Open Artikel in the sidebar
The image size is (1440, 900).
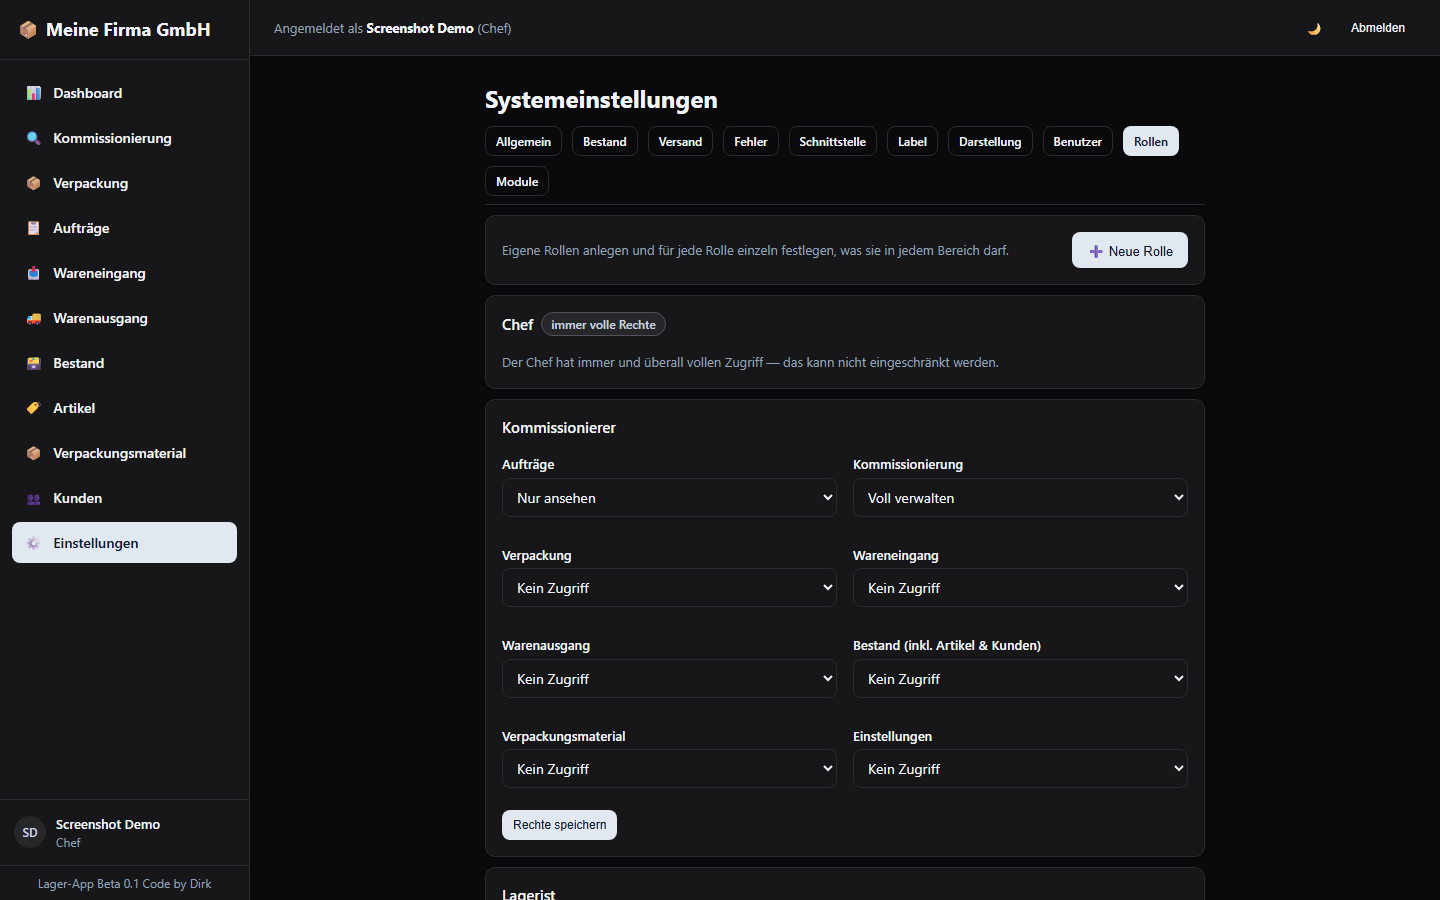(x=124, y=408)
